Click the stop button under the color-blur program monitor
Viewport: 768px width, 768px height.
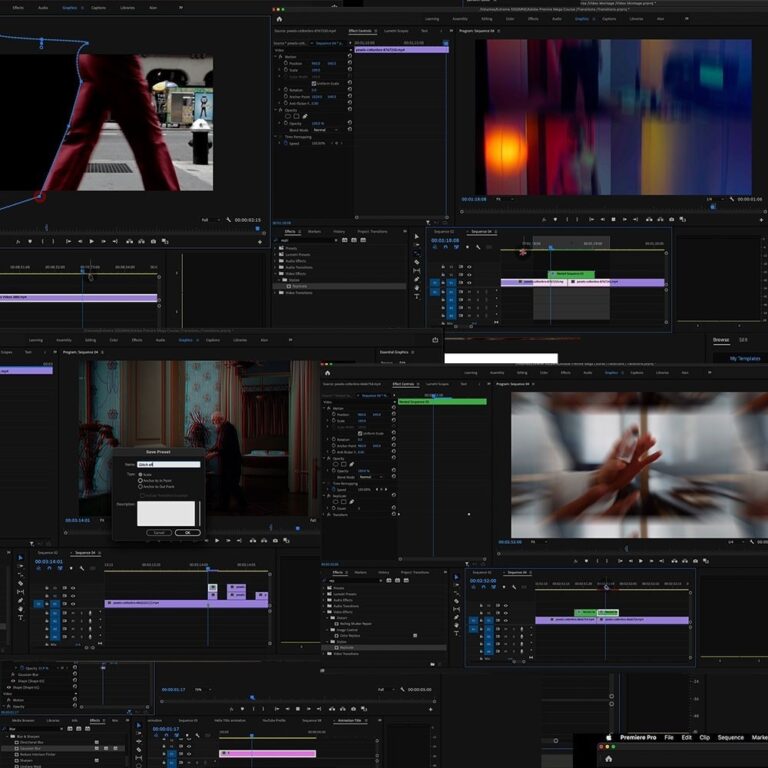click(x=613, y=219)
